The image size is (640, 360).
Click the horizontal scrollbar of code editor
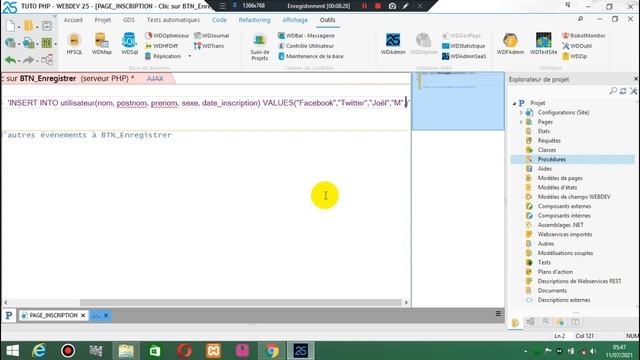pos(240,302)
